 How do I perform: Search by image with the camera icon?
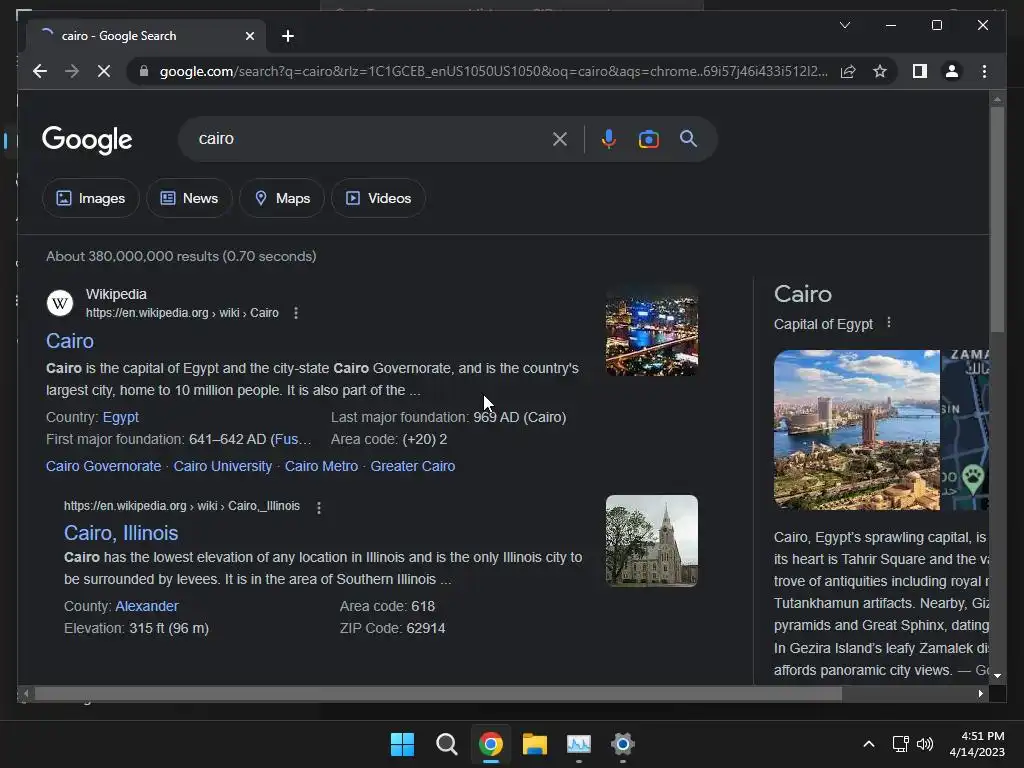point(648,139)
